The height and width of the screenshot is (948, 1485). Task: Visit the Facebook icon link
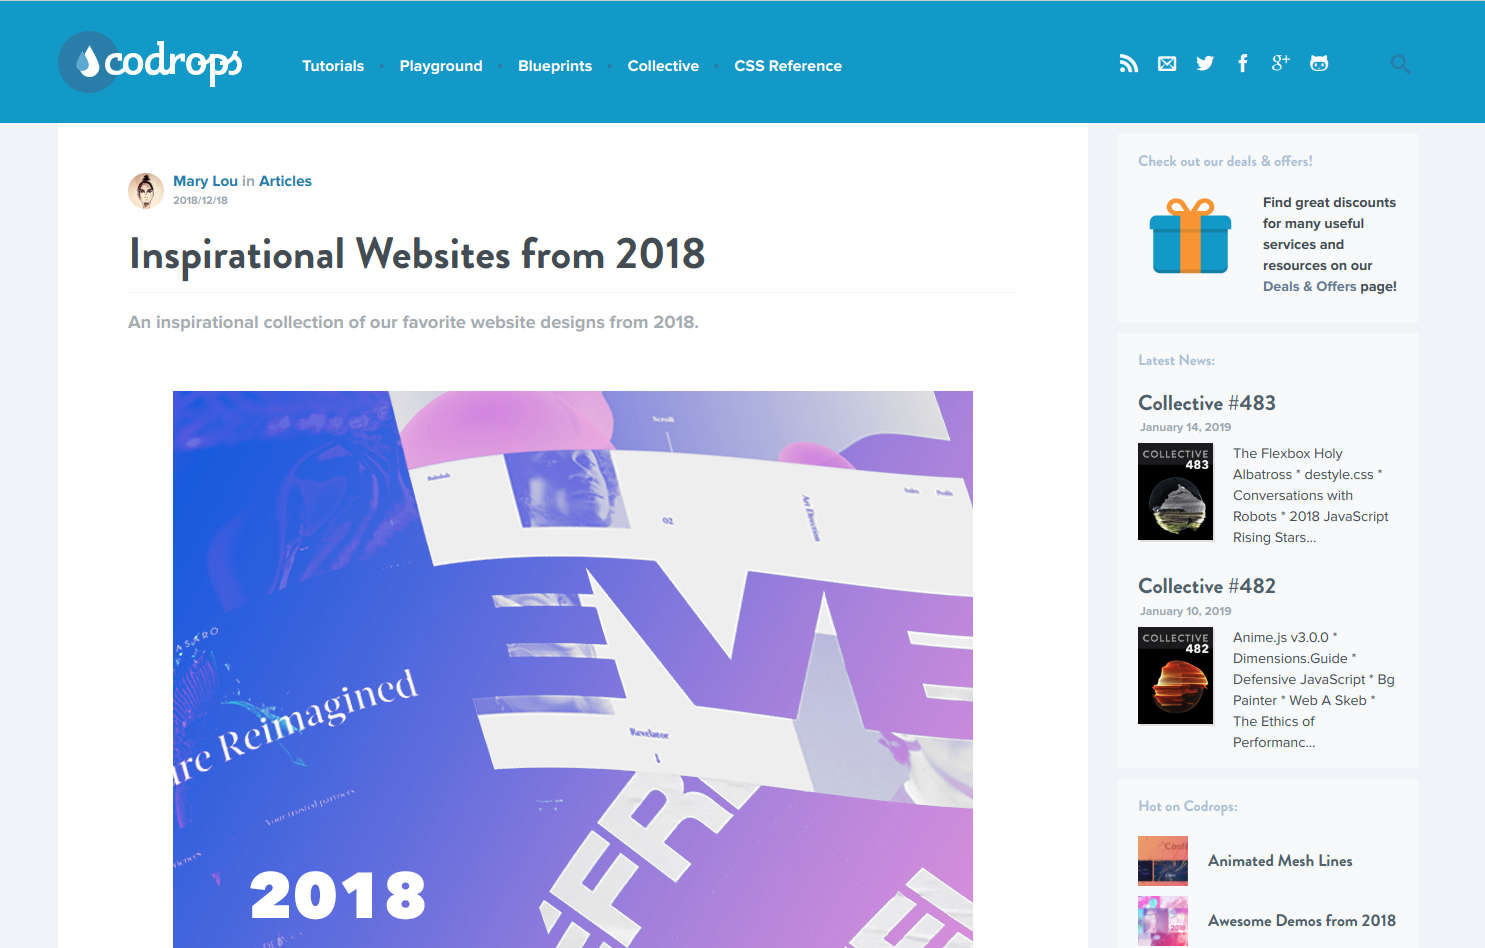(1243, 64)
